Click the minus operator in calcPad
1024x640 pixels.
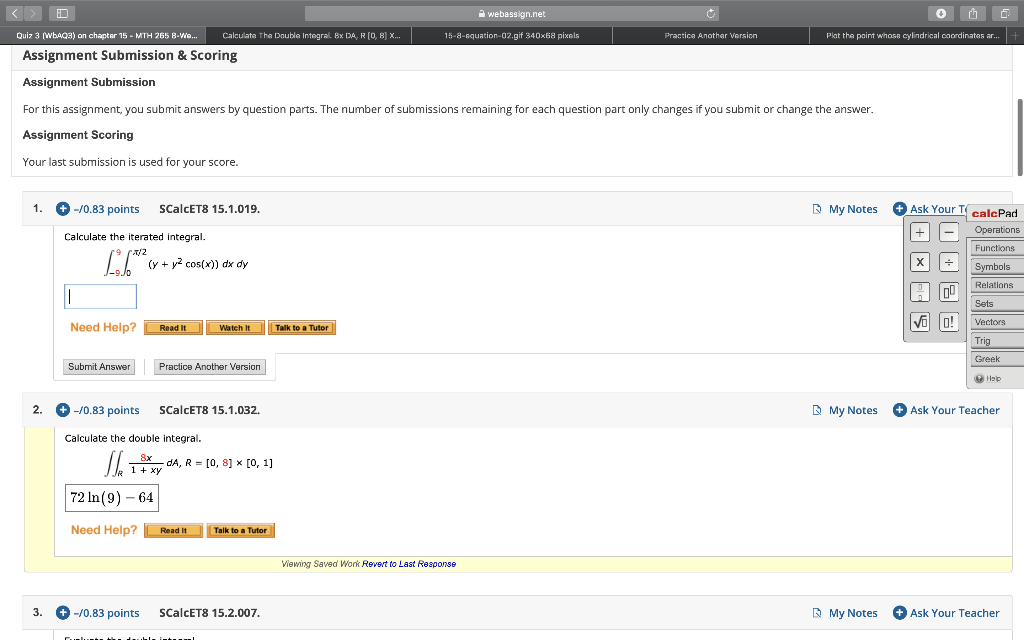pyautogui.click(x=948, y=231)
